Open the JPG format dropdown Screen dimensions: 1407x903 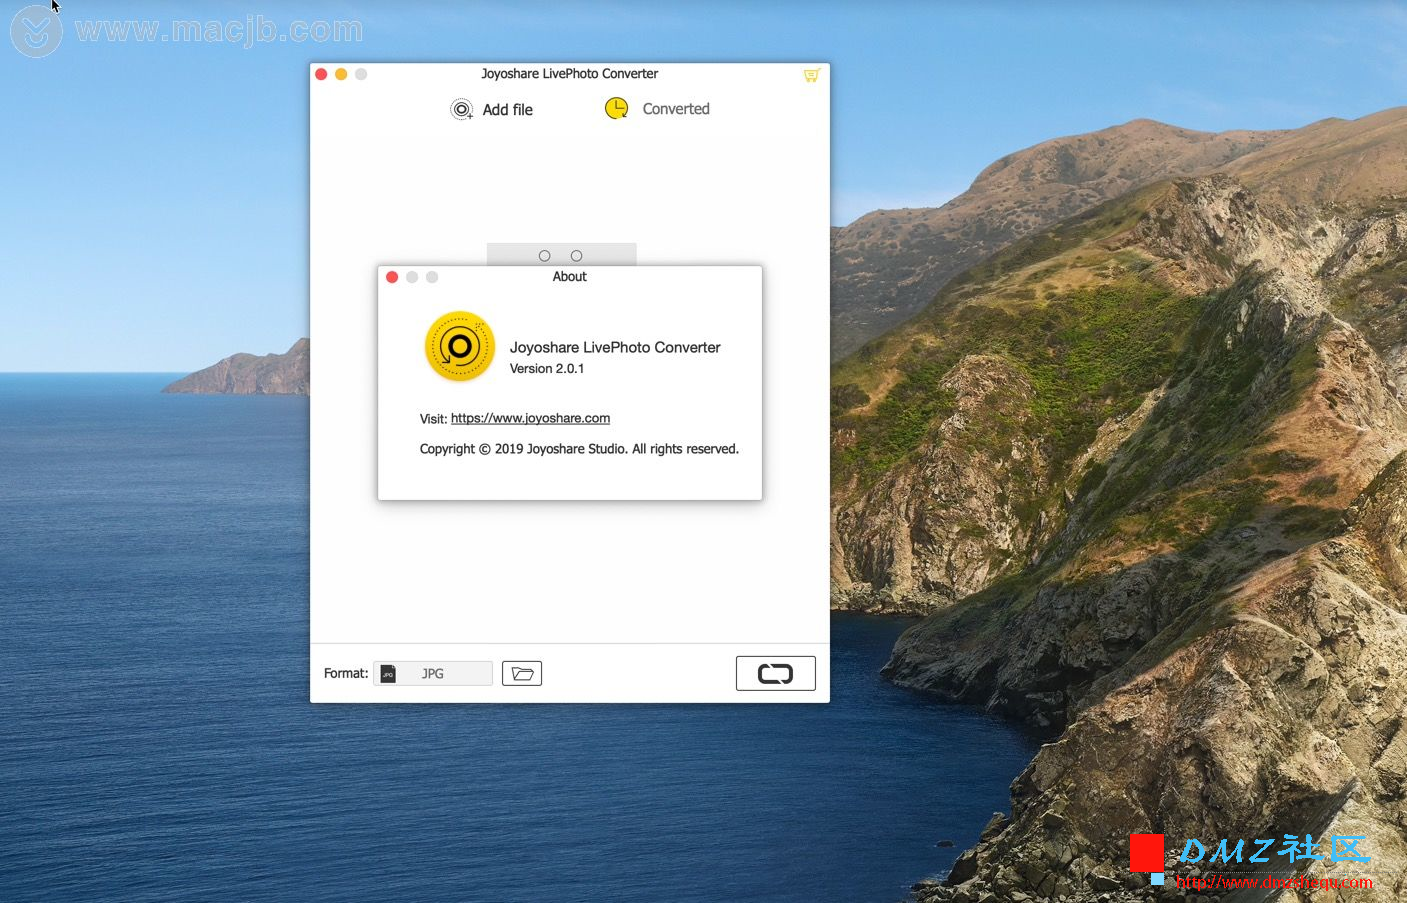433,674
